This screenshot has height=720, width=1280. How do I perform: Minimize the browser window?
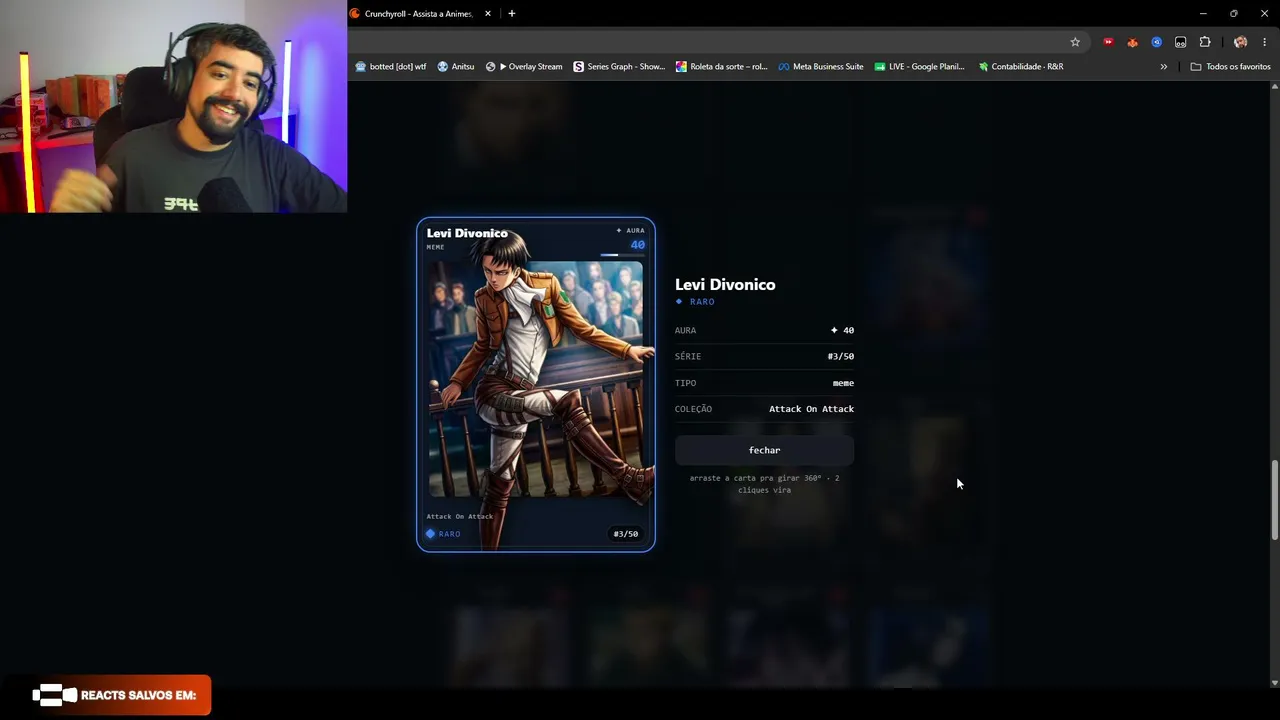(x=1203, y=14)
